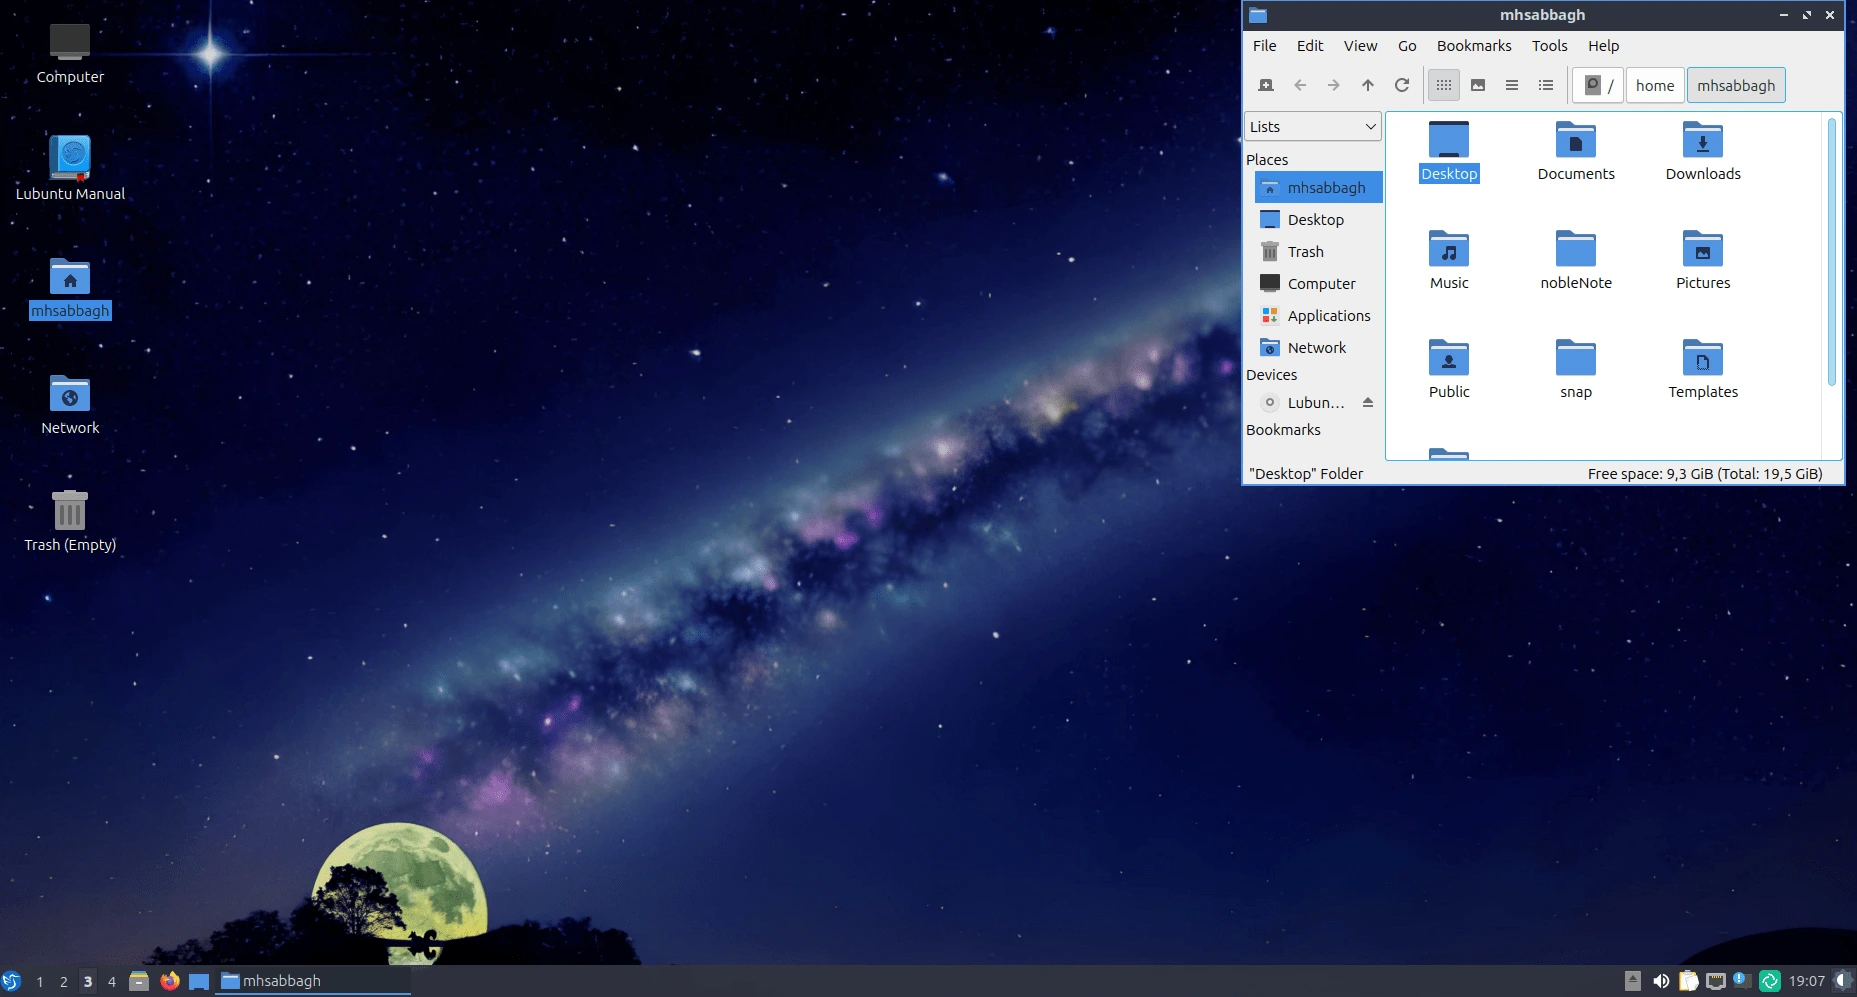Click the Lubuntu Manual desktop icon

(70, 168)
